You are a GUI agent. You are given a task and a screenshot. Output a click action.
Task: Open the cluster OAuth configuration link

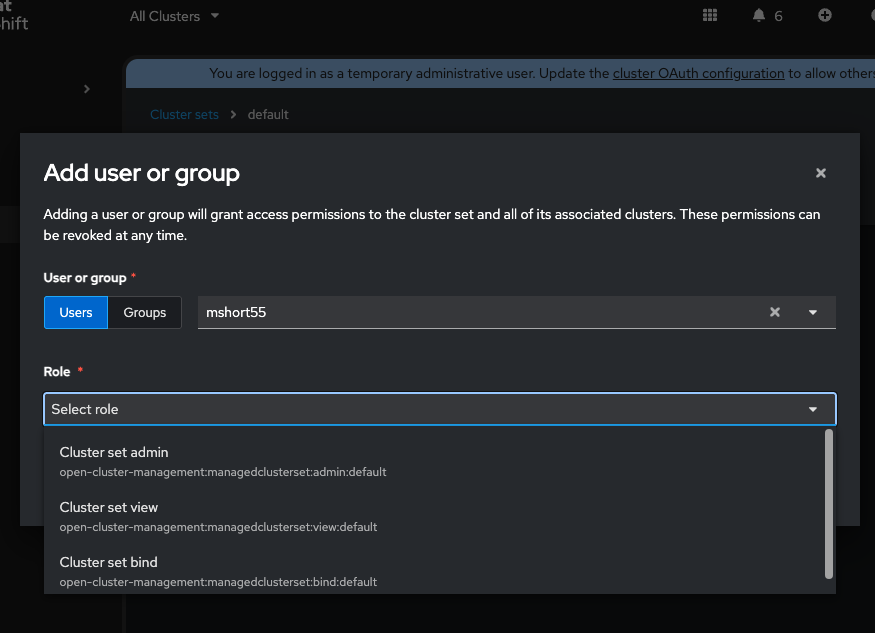(698, 73)
